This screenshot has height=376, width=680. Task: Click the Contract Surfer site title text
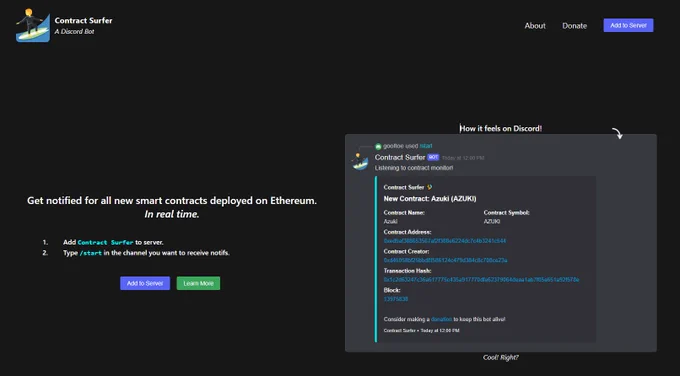(x=83, y=20)
